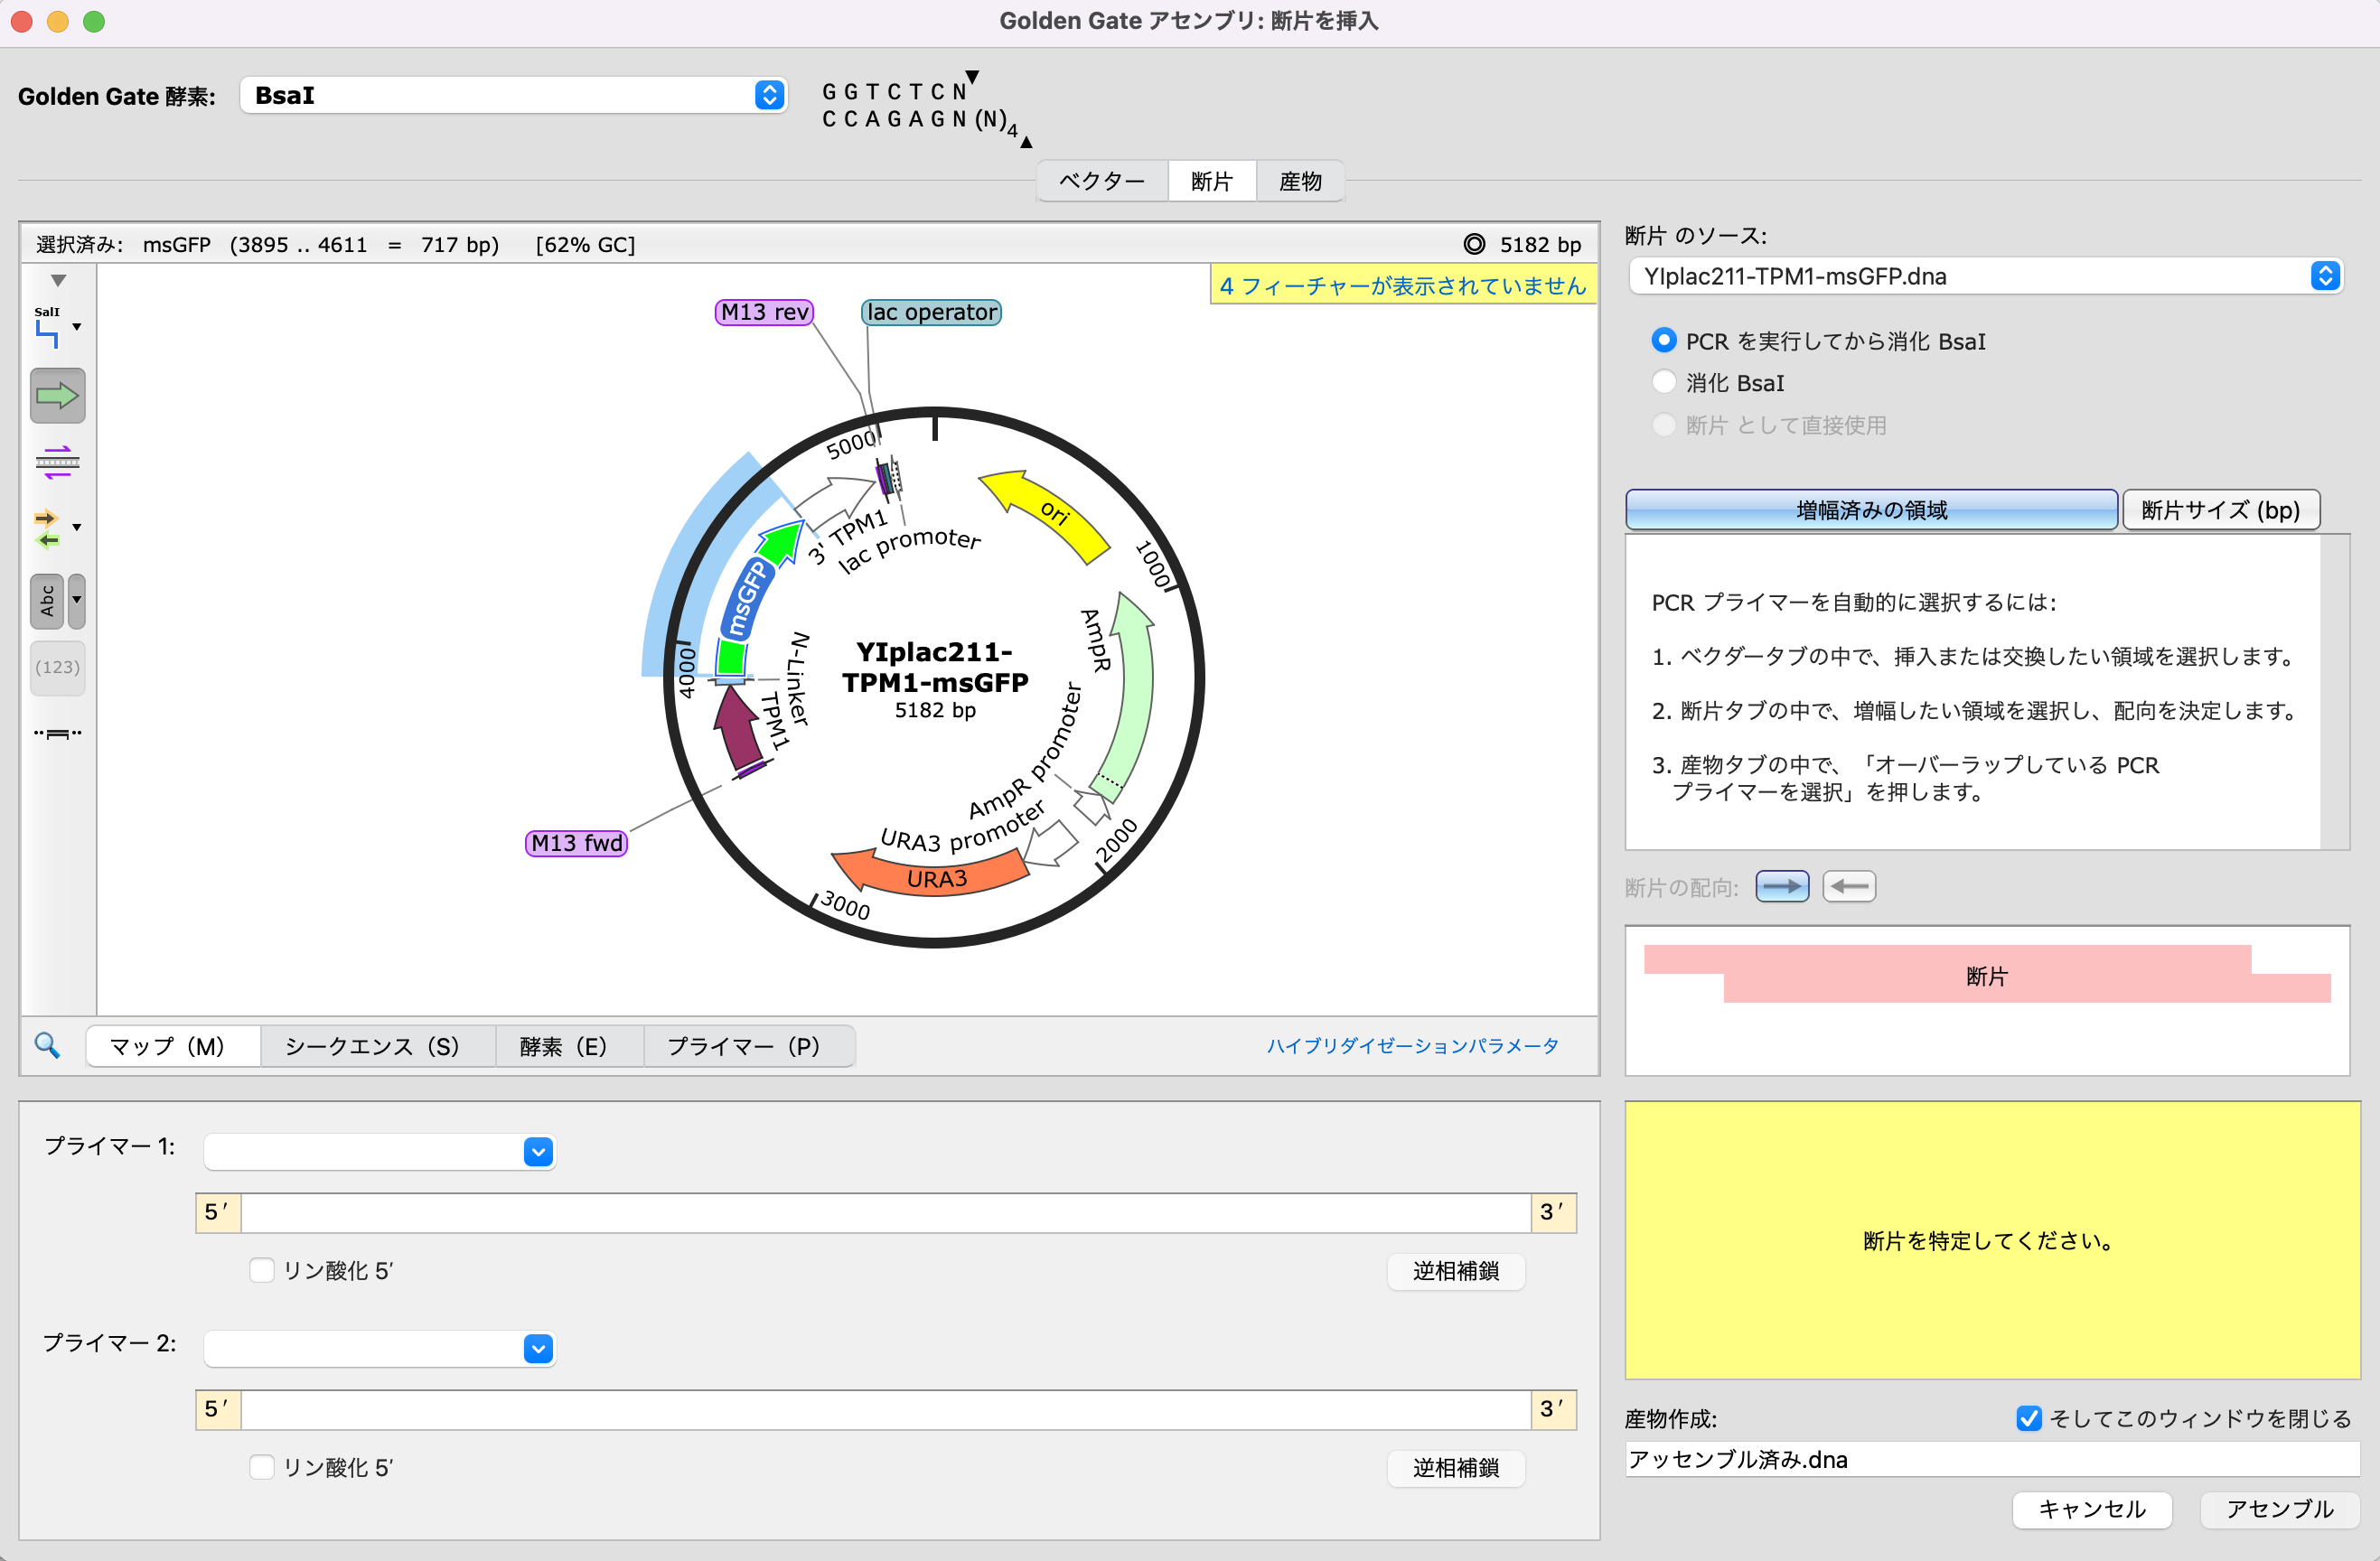Switch to the シークエンス (S) view tab

(x=372, y=1046)
